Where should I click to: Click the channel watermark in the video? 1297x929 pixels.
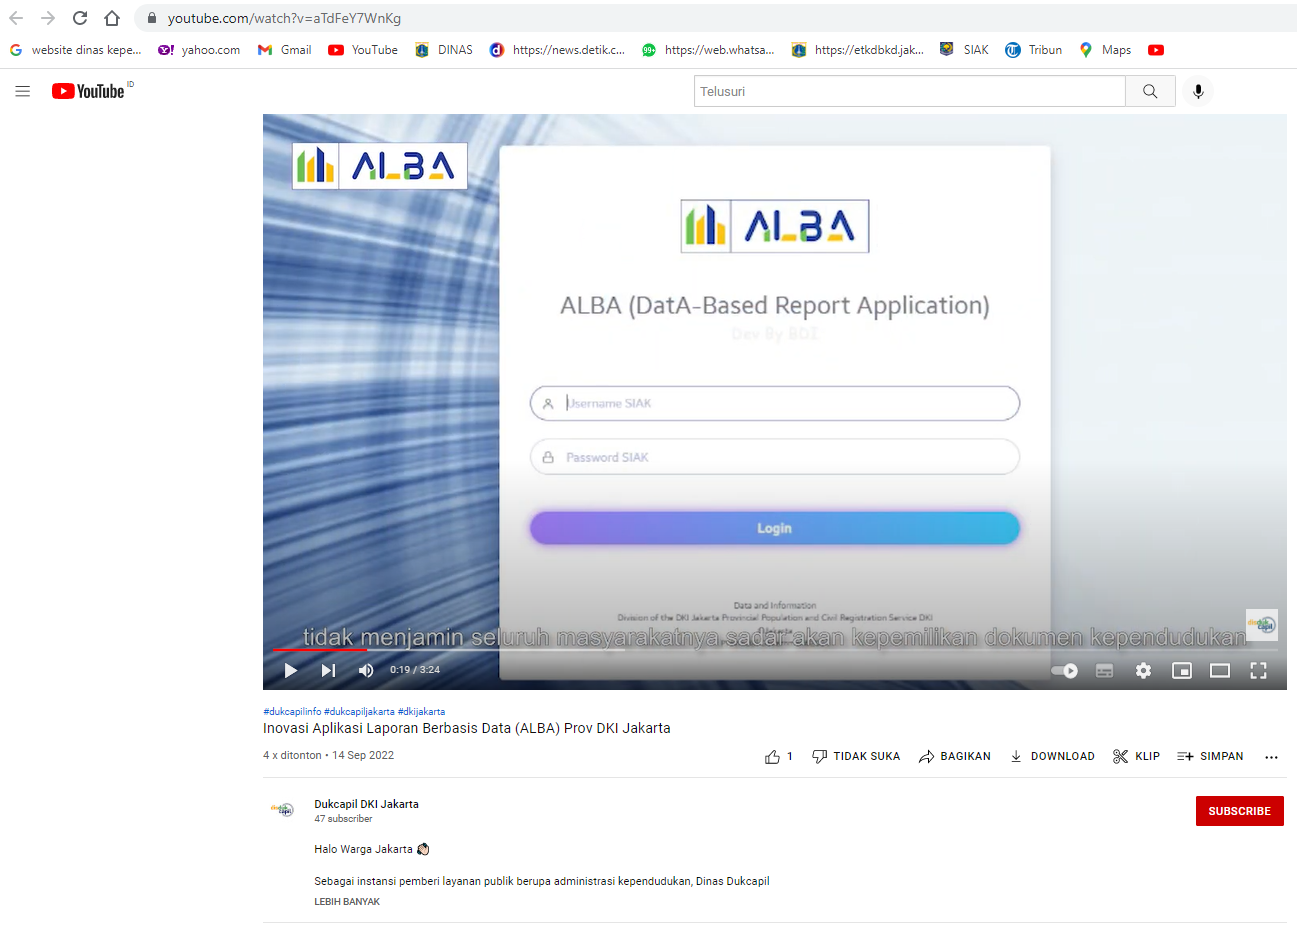1262,625
